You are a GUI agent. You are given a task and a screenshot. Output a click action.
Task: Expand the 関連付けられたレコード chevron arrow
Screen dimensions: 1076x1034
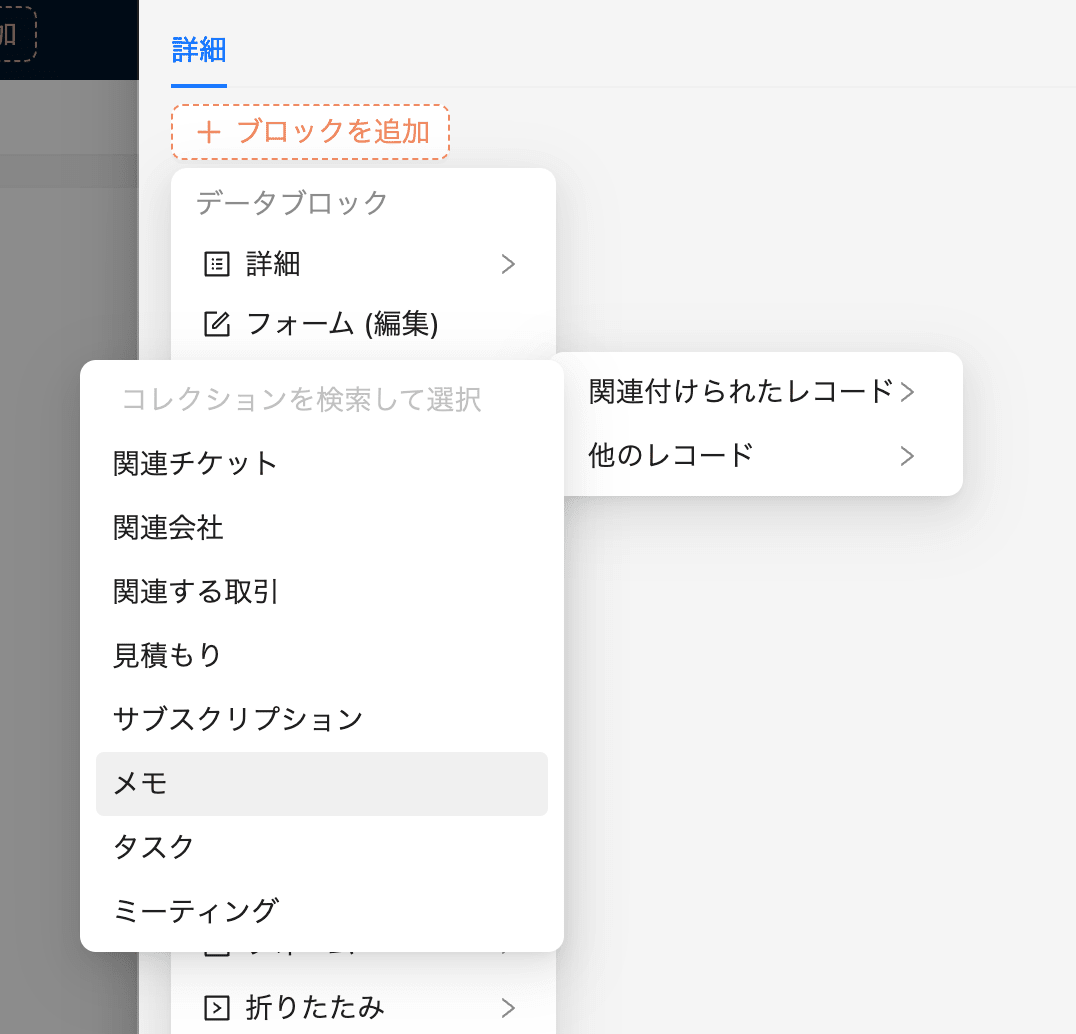tap(907, 392)
